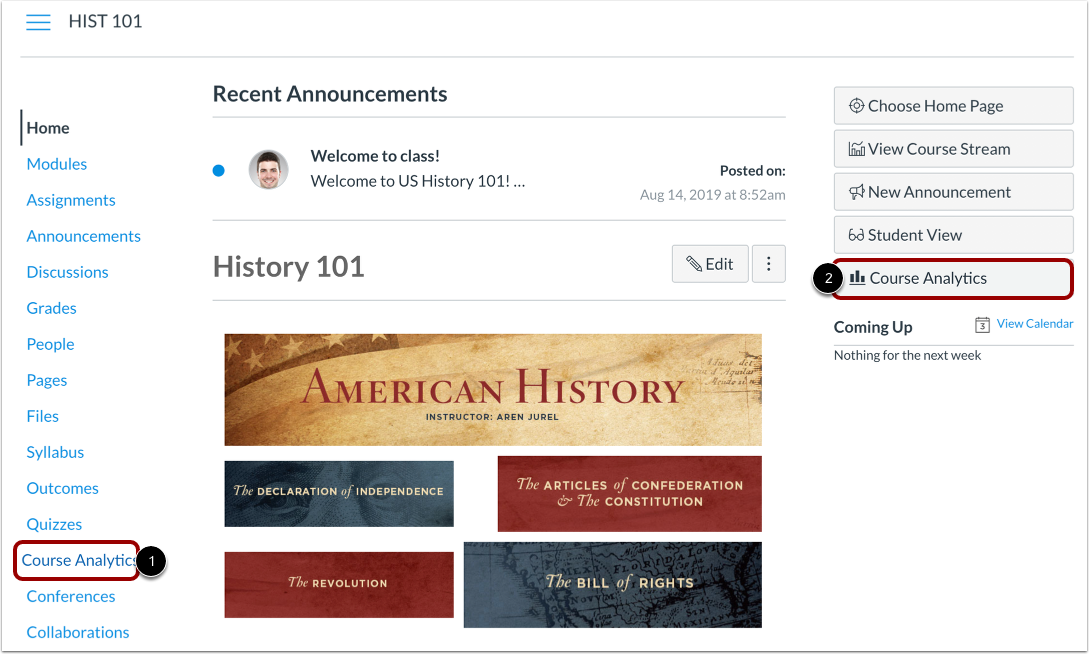Open Modules in course navigation
1089x654 pixels.
tap(57, 164)
